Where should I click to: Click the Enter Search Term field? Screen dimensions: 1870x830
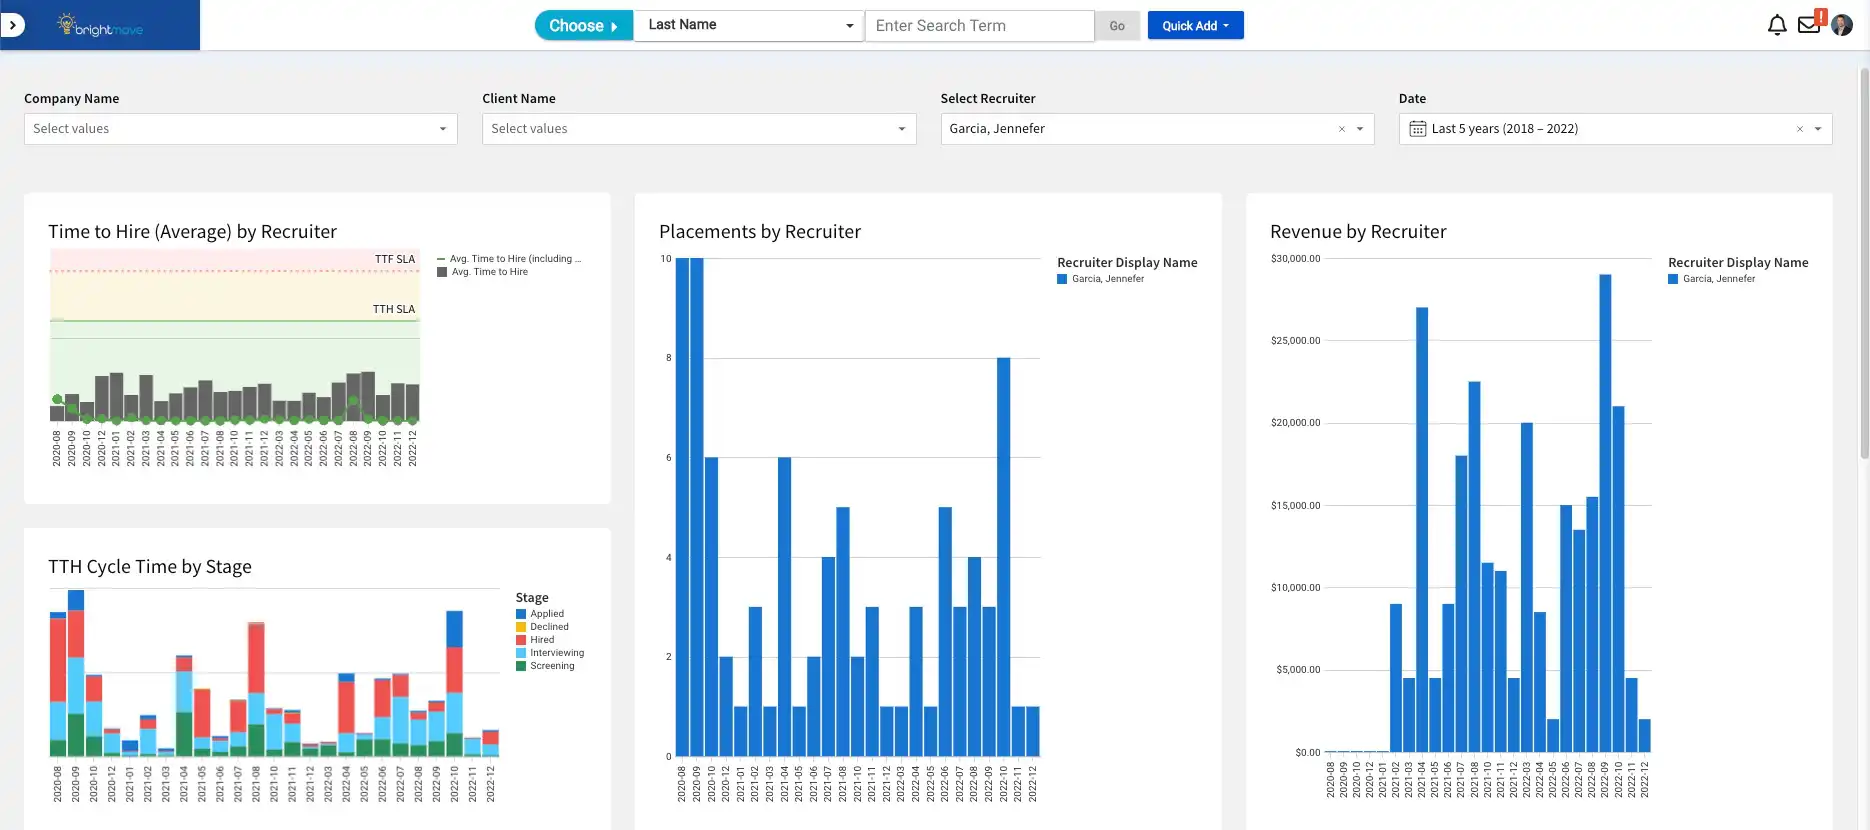click(x=978, y=26)
